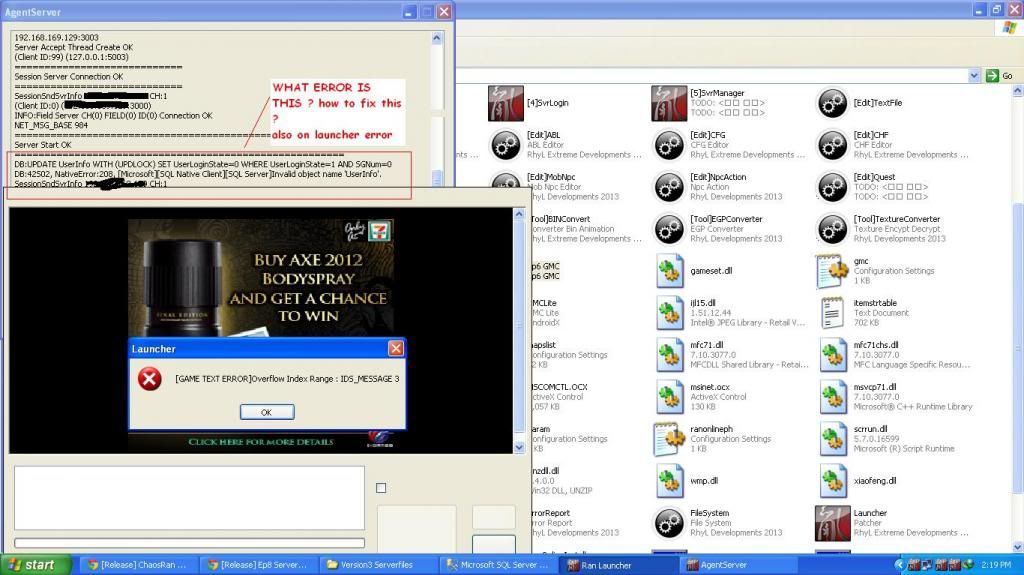This screenshot has height=575, width=1024.
Task: Click OK in the Launcher error dialog
Action: pos(266,412)
